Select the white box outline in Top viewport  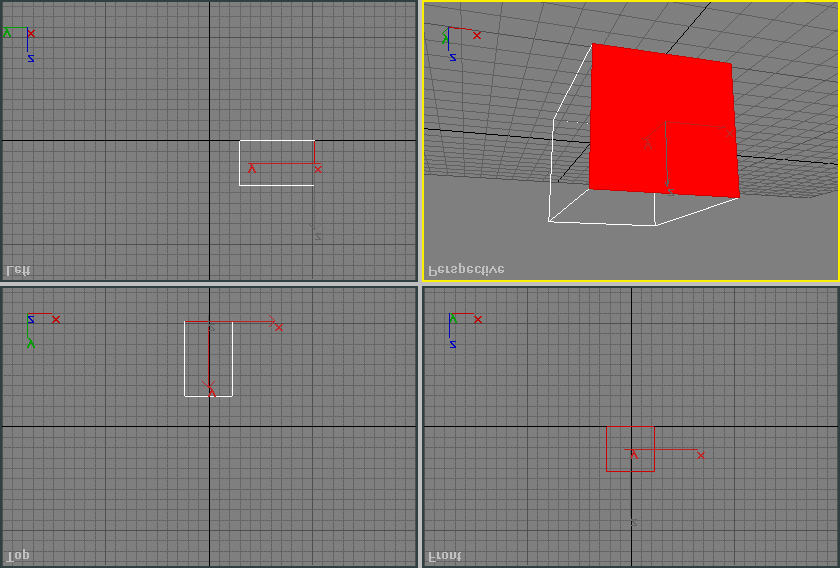point(208,358)
